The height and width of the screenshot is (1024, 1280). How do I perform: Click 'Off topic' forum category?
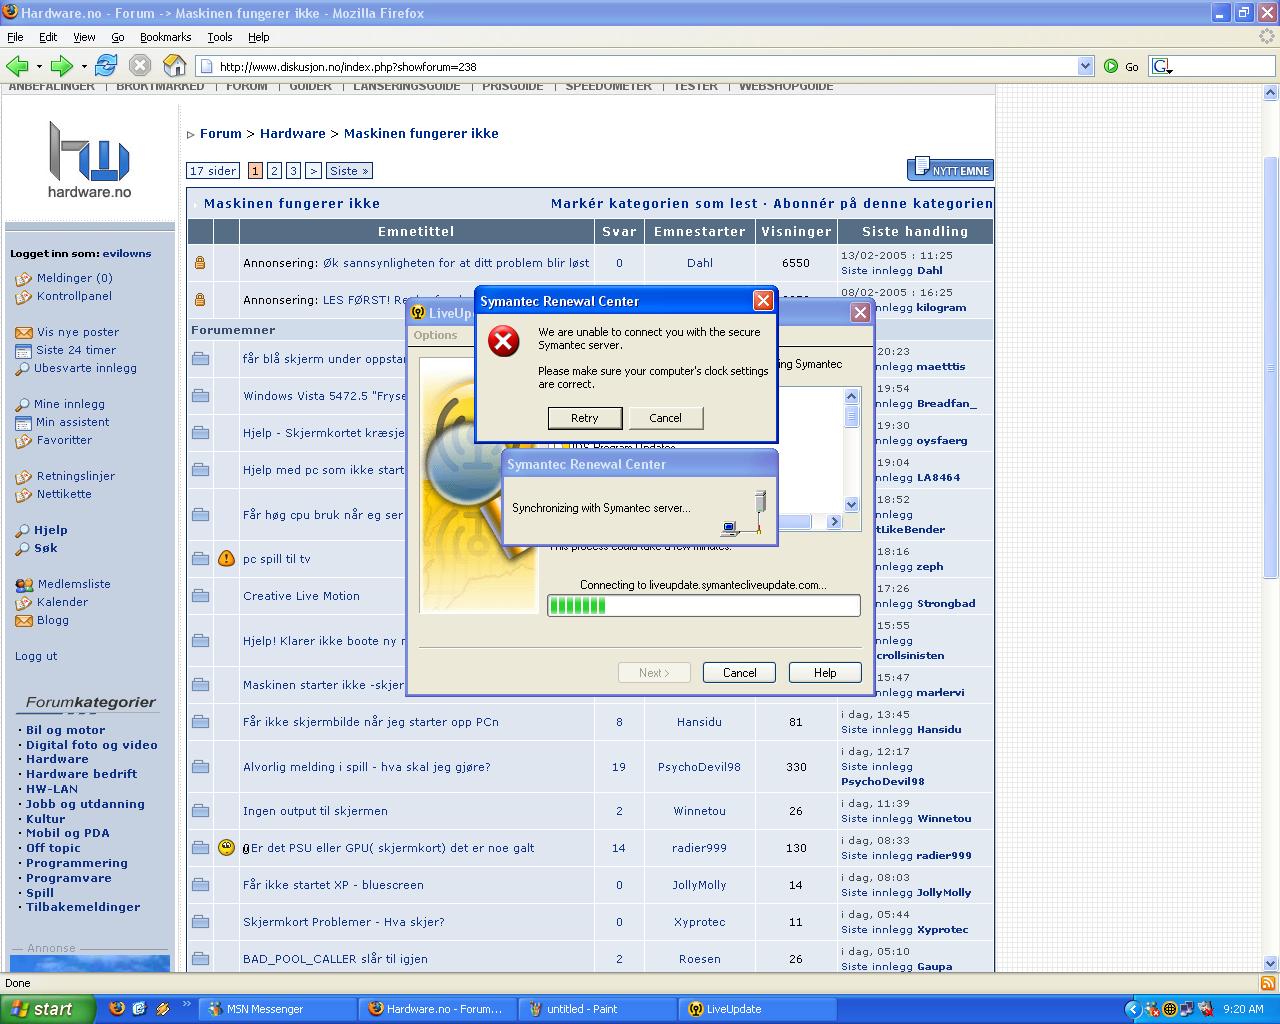tap(53, 848)
